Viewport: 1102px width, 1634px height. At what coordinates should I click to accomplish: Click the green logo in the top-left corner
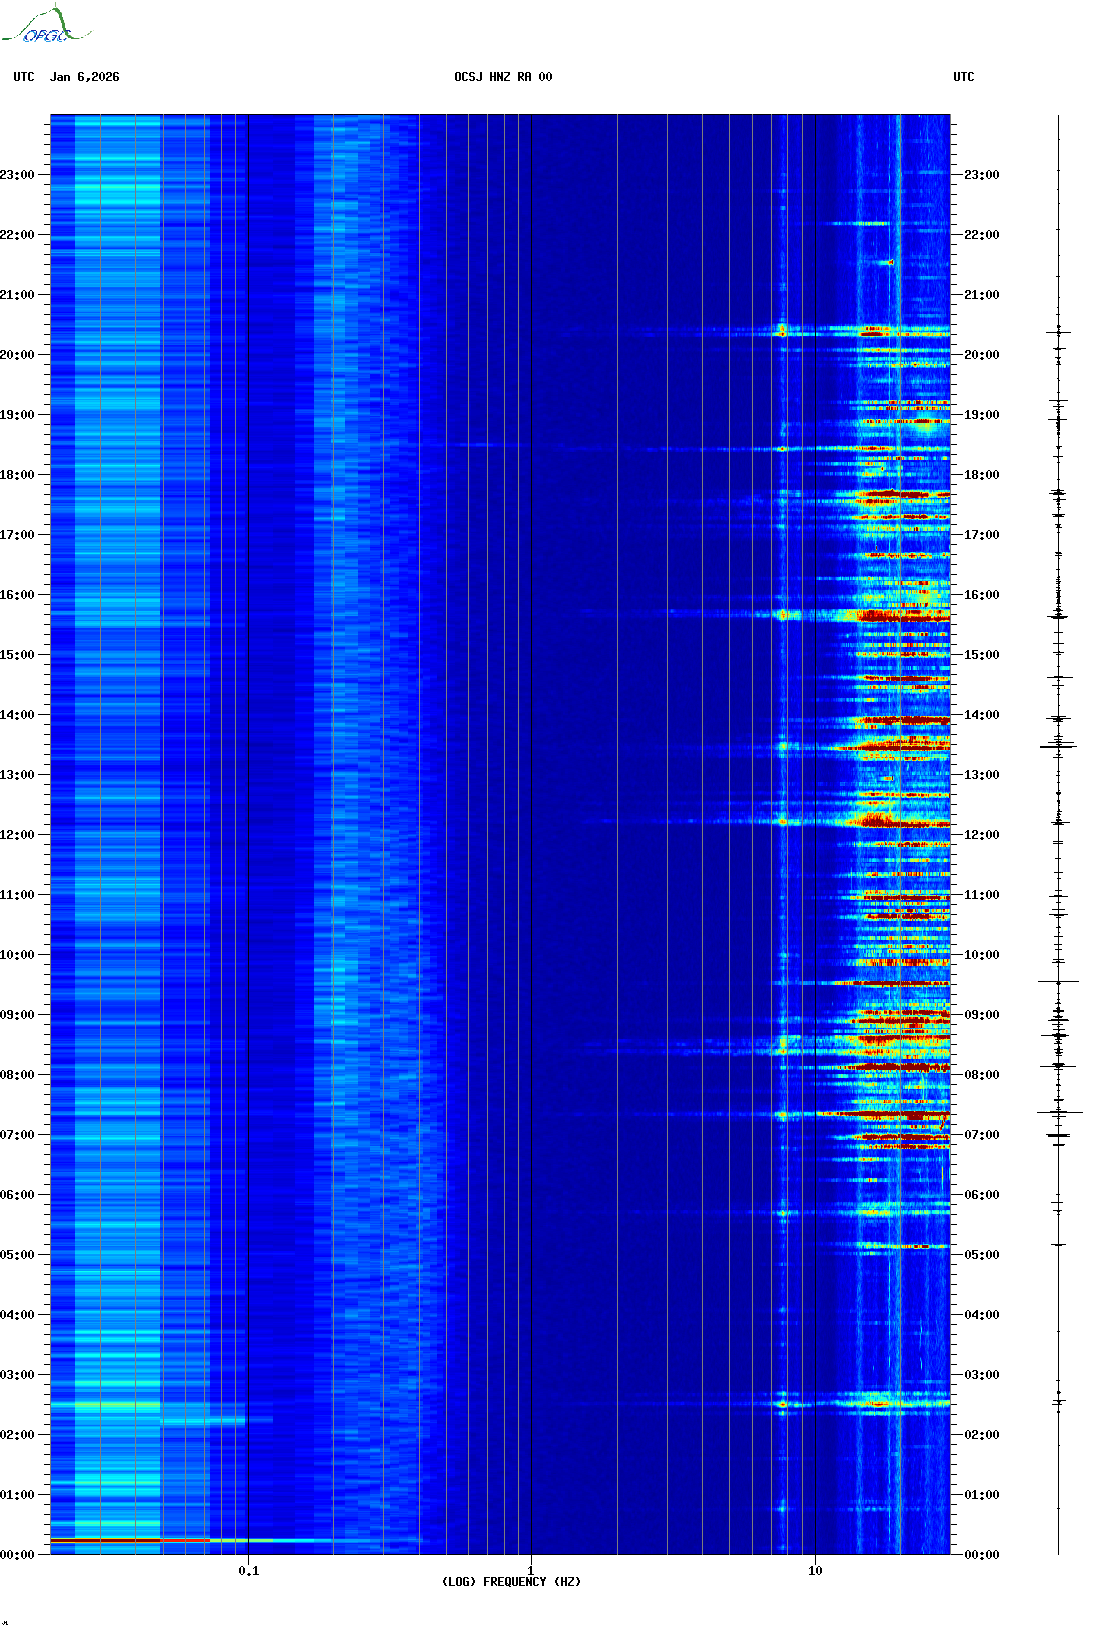coord(46,26)
